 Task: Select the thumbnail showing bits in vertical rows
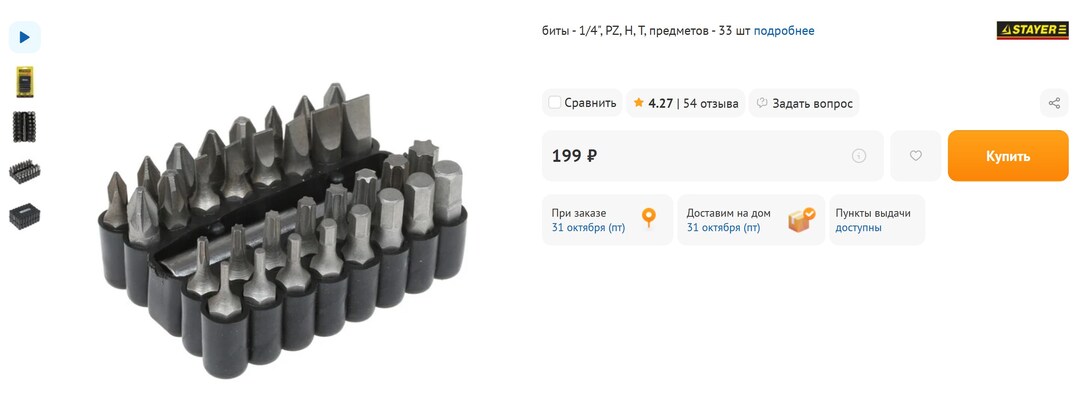tap(24, 127)
